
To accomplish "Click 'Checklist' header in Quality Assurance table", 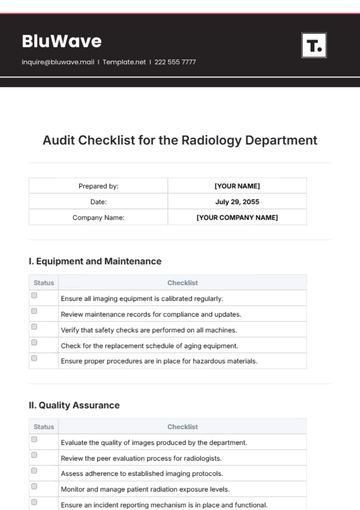I will 183,427.
